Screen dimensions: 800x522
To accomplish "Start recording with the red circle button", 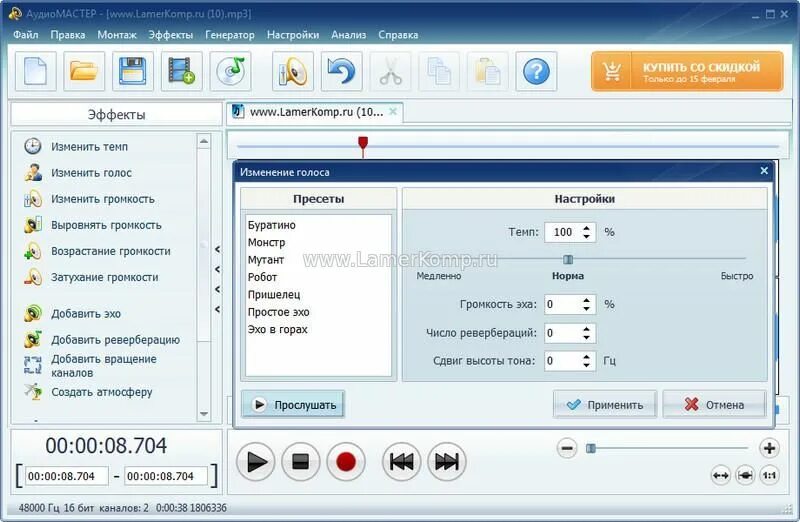I will click(x=345, y=462).
